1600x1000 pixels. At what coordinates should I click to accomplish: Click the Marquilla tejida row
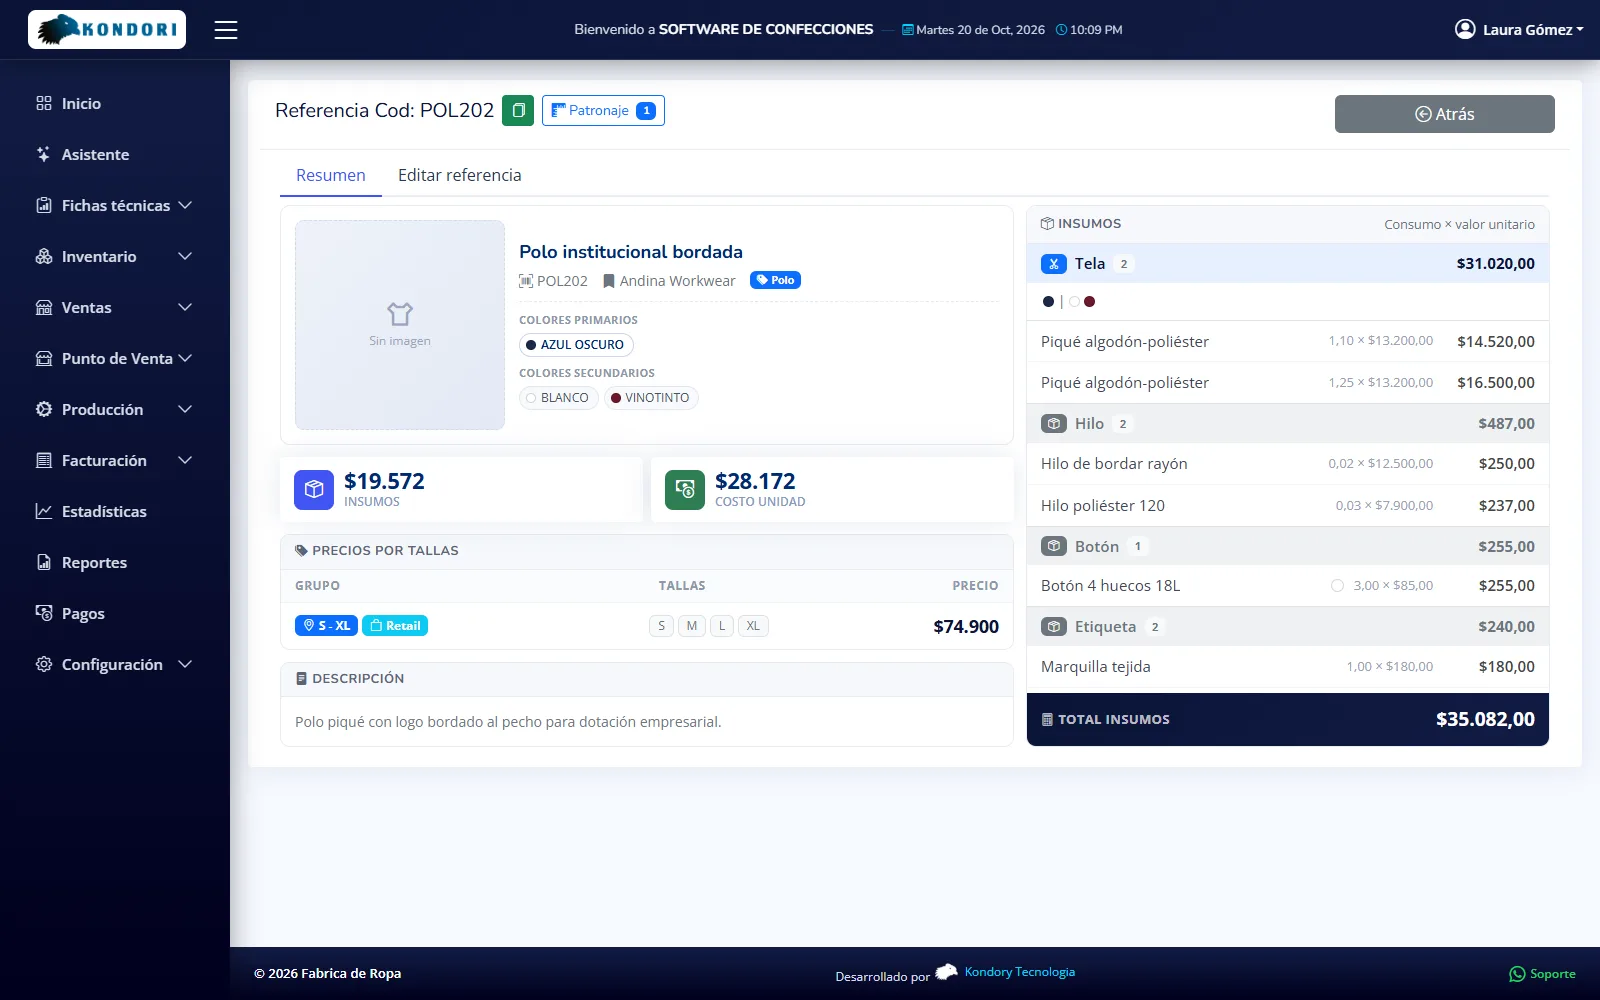[x=1288, y=667]
